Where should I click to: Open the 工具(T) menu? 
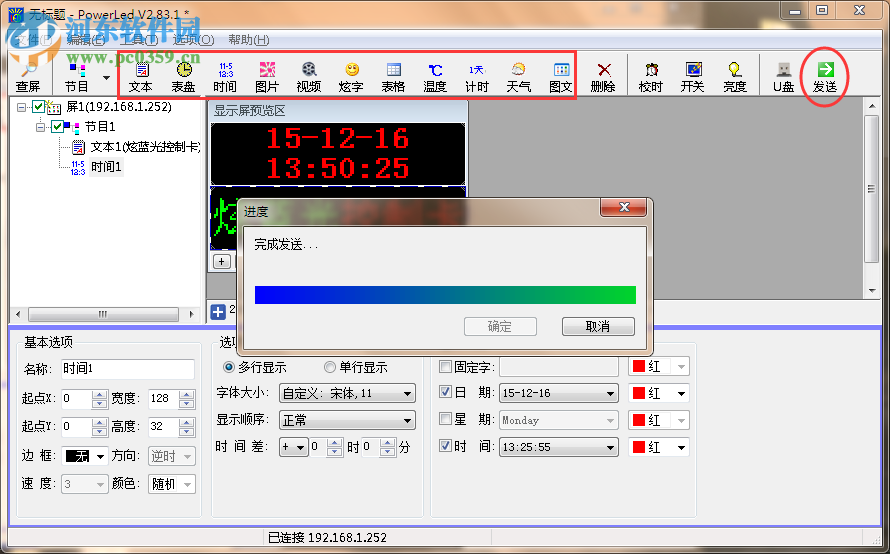pos(139,40)
